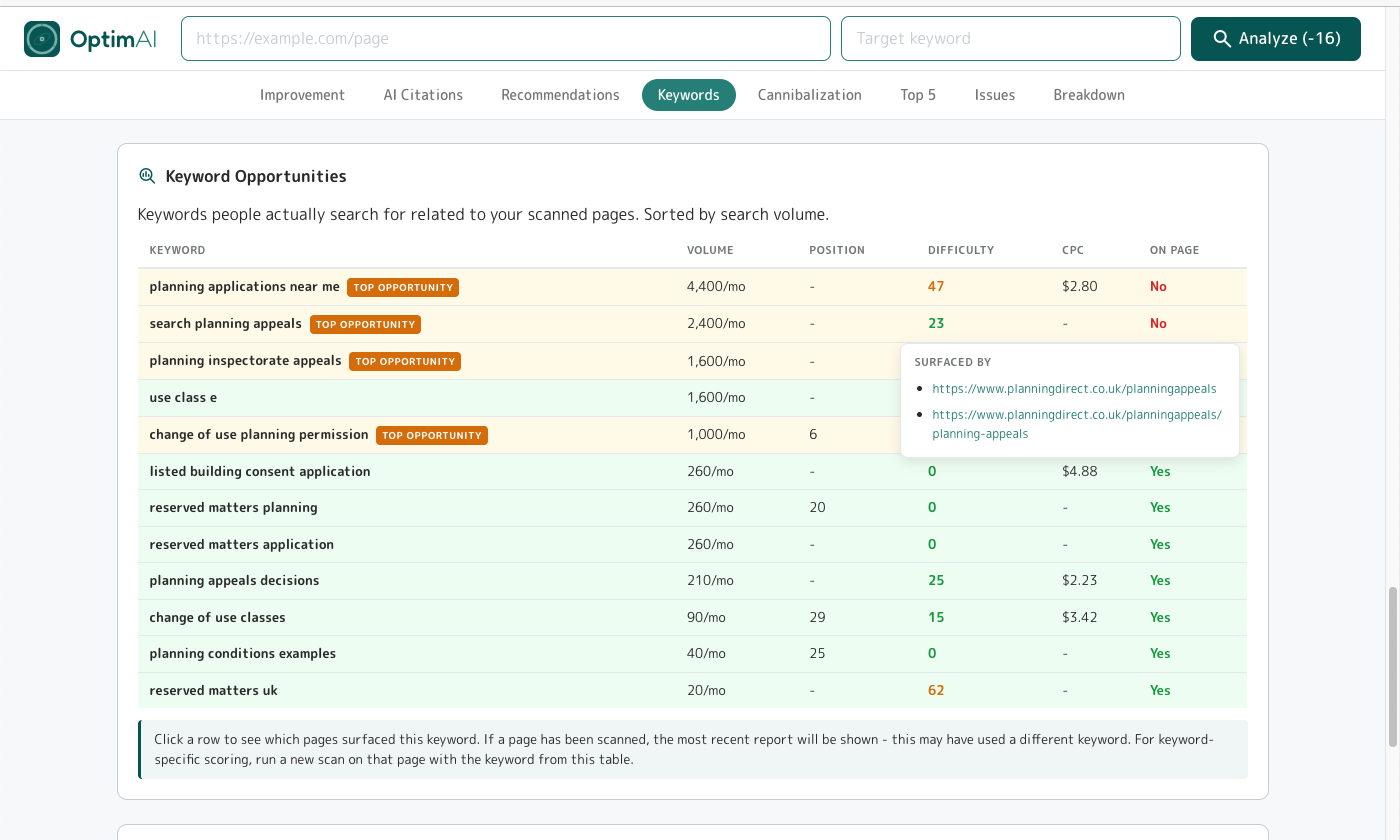The width and height of the screenshot is (1400, 840).
Task: Click the $4.88 CPC value
Action: click(1080, 471)
